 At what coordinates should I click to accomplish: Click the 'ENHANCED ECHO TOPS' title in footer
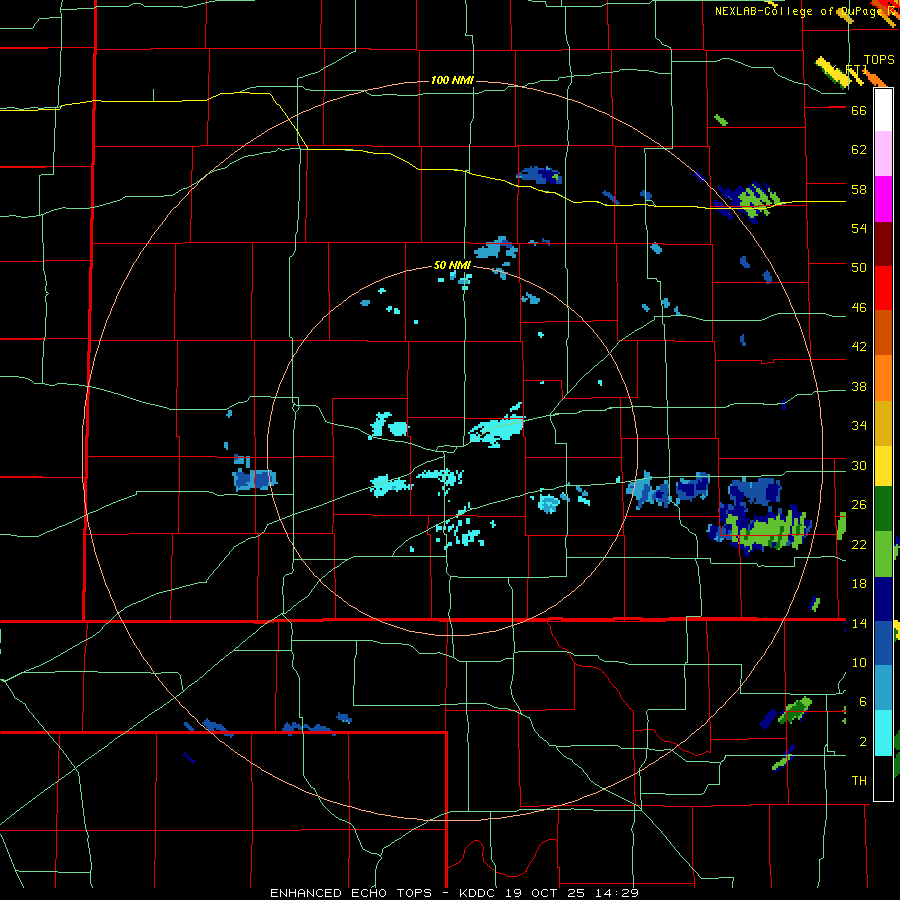(x=351, y=893)
